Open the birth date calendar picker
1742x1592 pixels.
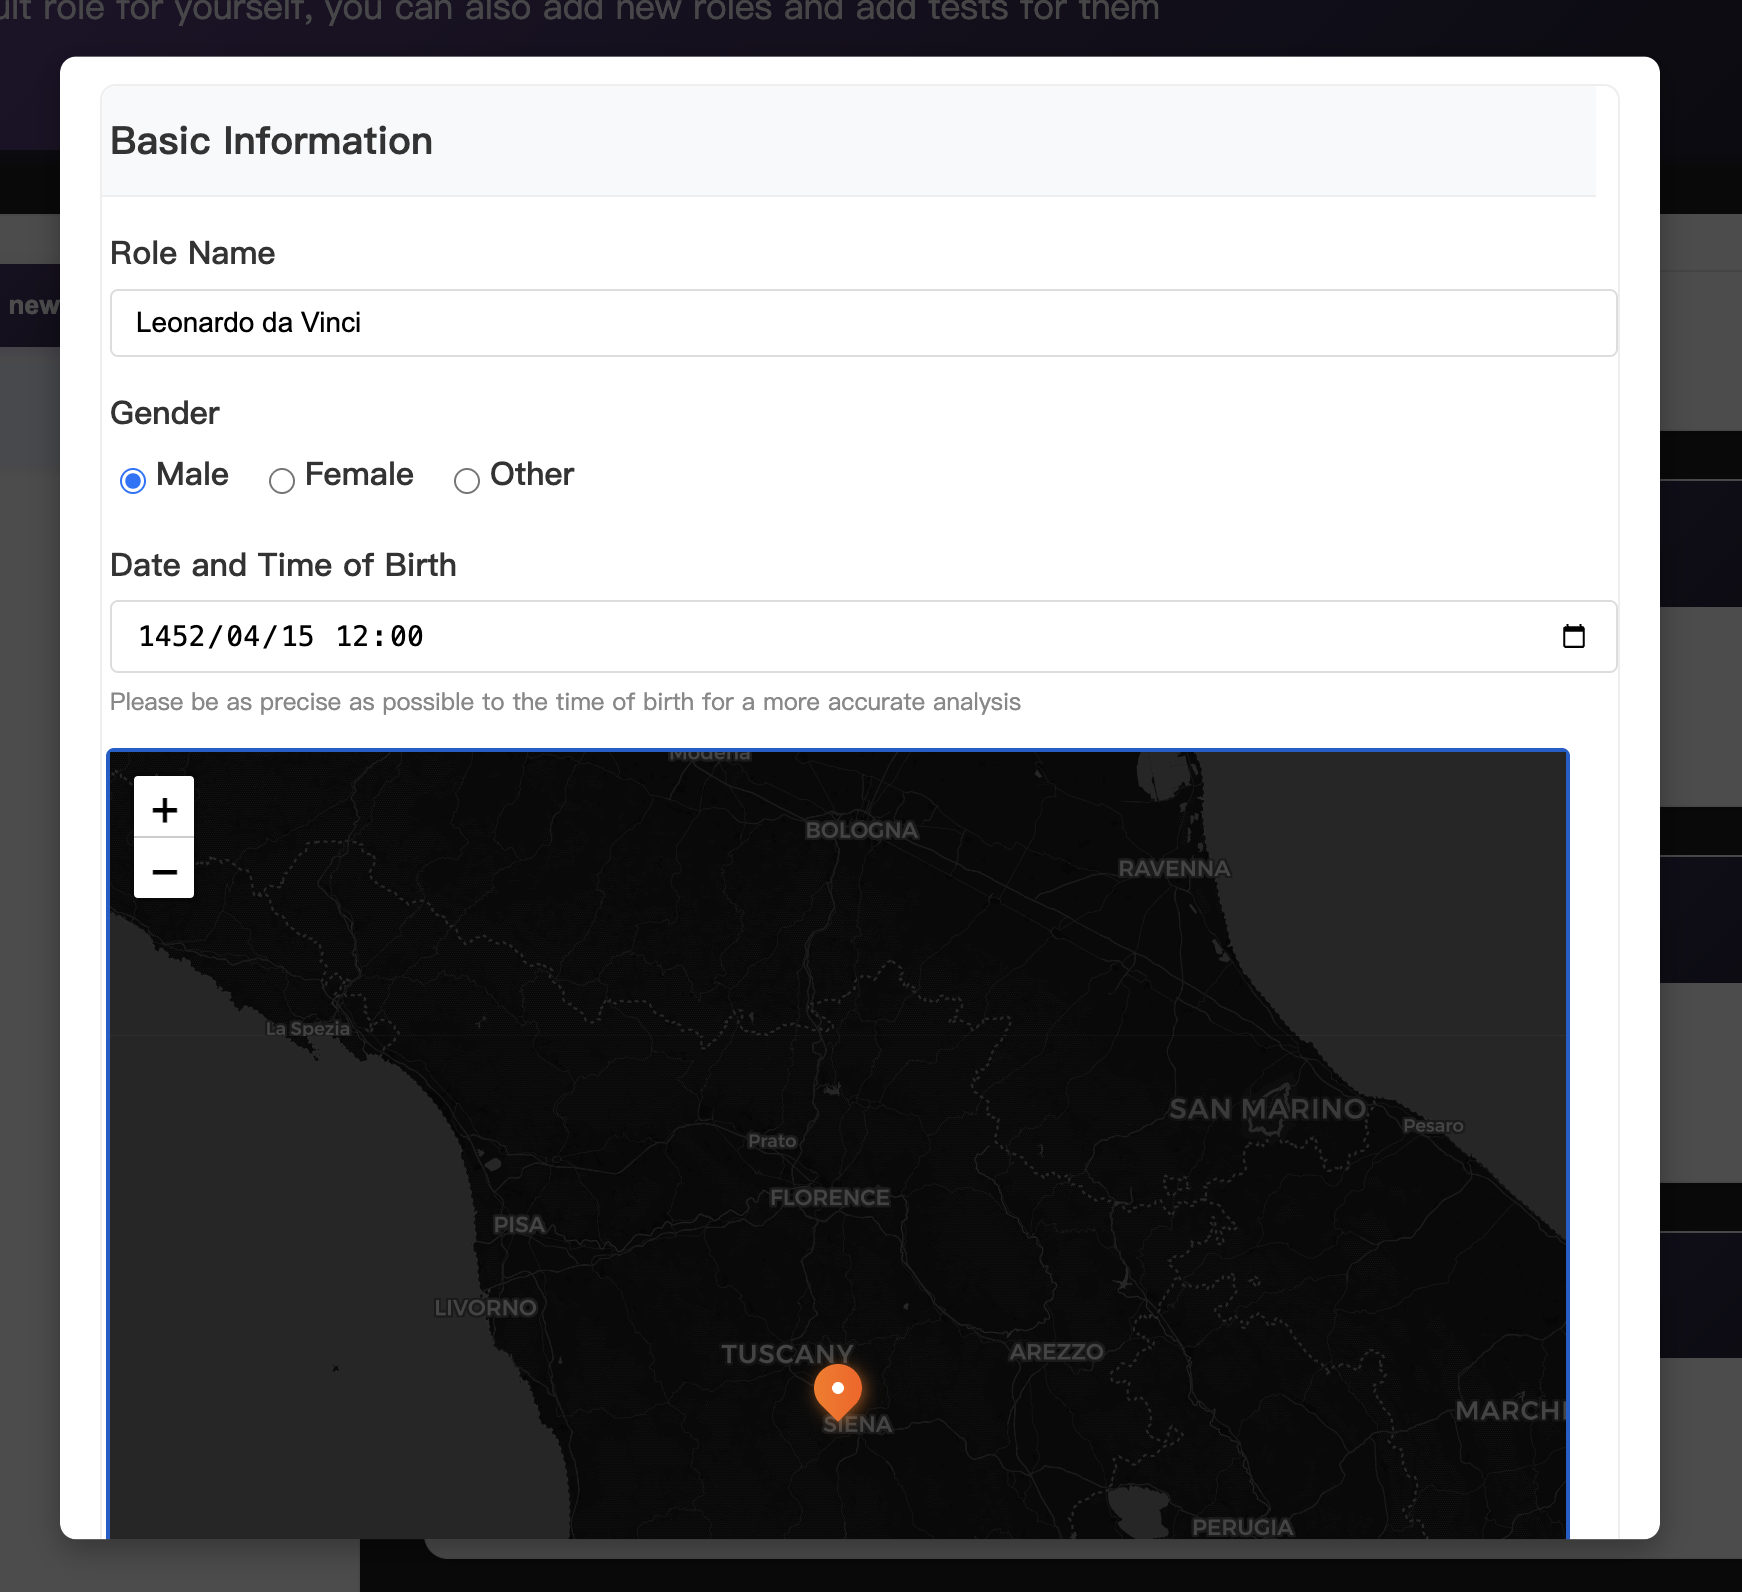point(1573,636)
